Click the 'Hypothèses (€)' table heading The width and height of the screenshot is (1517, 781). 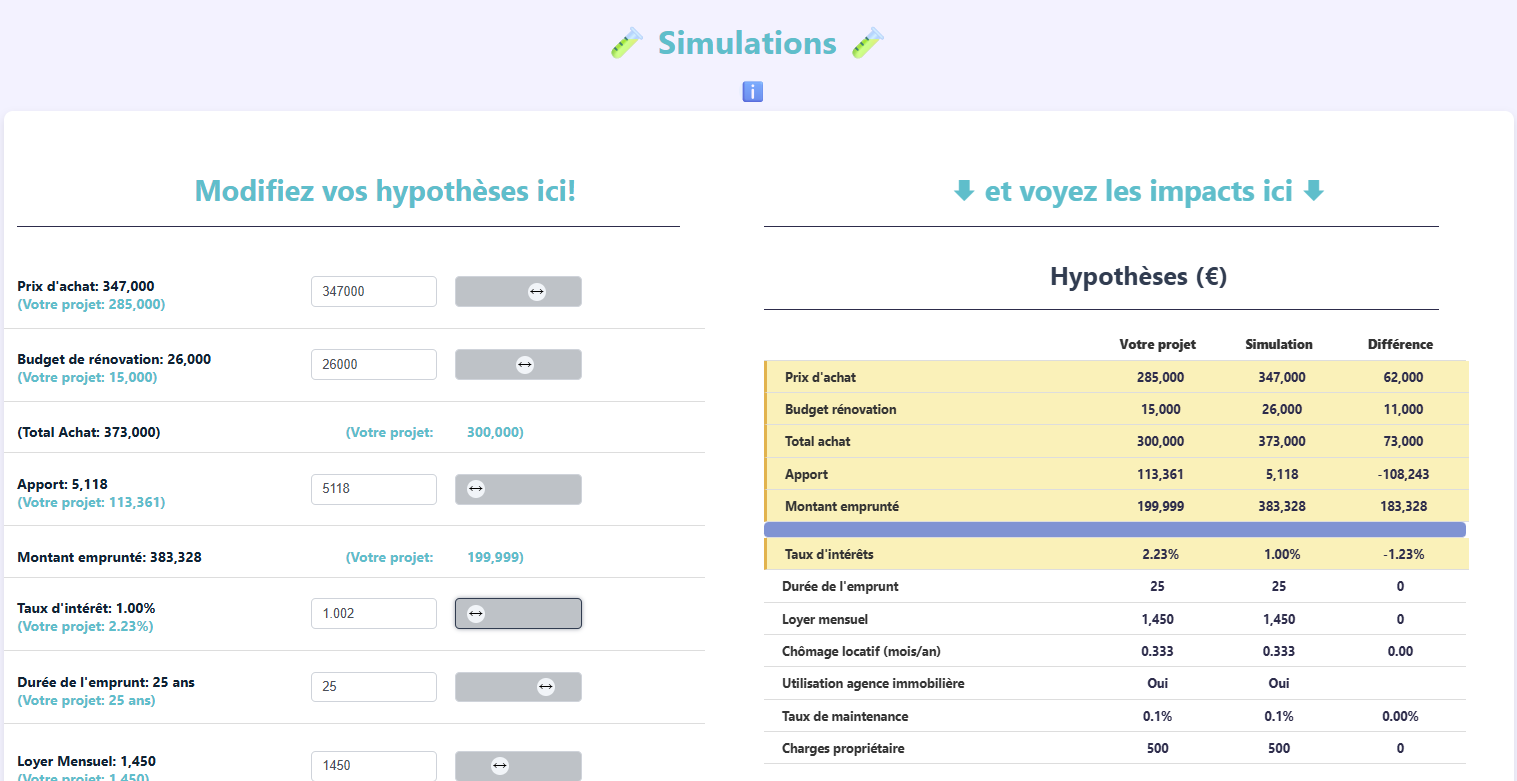1138,277
